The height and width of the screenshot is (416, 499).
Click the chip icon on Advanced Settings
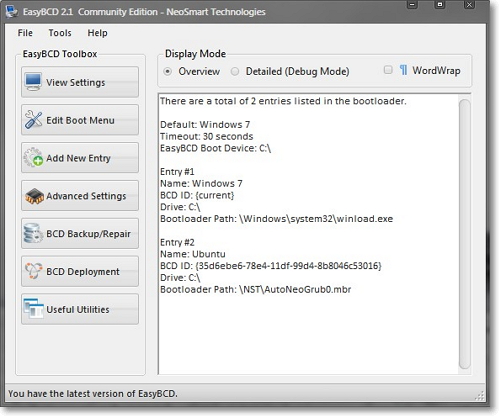coord(34,196)
